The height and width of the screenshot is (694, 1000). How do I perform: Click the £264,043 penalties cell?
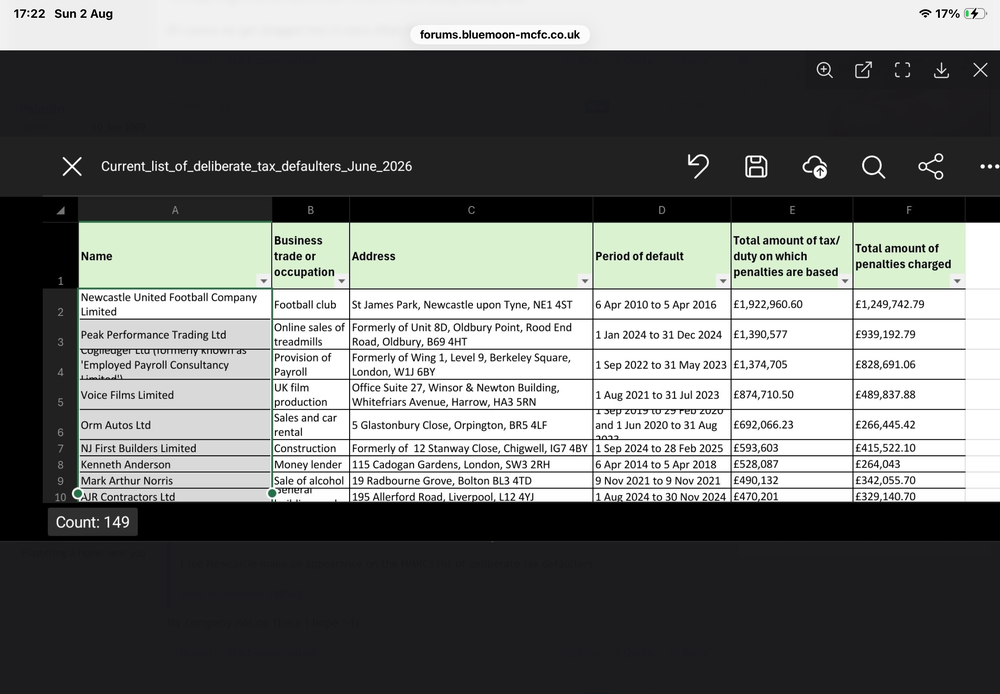point(909,464)
